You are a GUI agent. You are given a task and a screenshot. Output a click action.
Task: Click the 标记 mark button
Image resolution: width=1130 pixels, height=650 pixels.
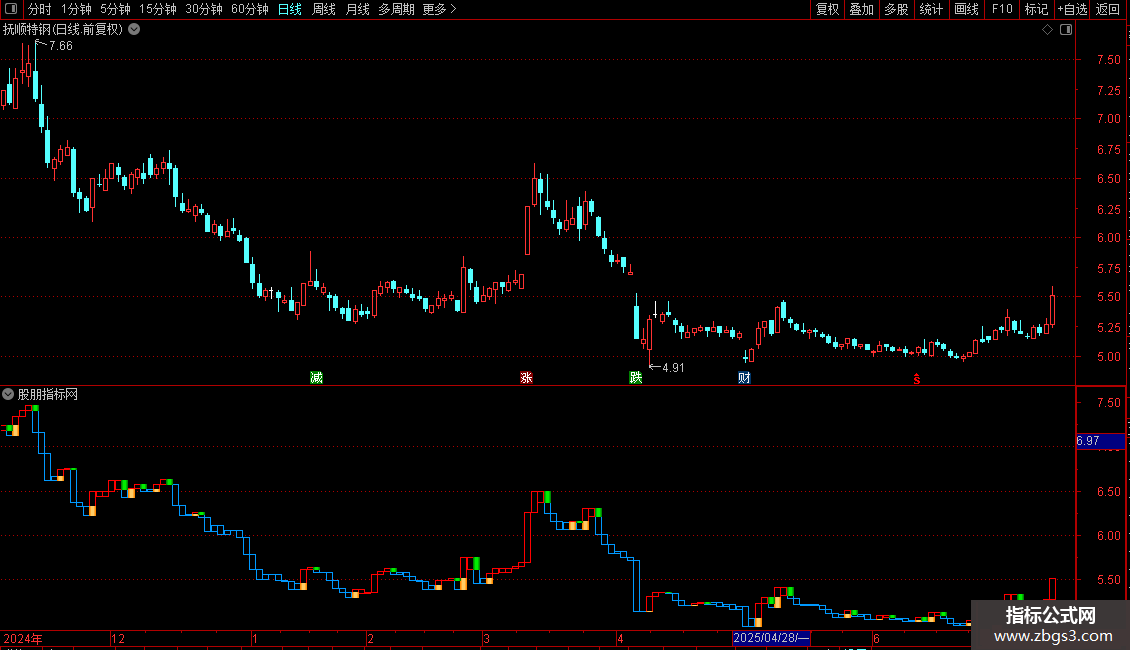1036,9
